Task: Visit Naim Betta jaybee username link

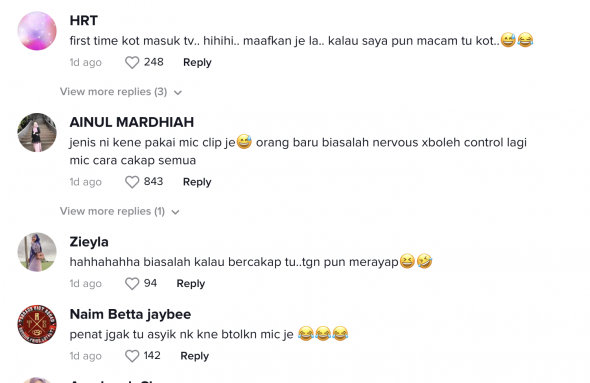Action: pyautogui.click(x=130, y=314)
